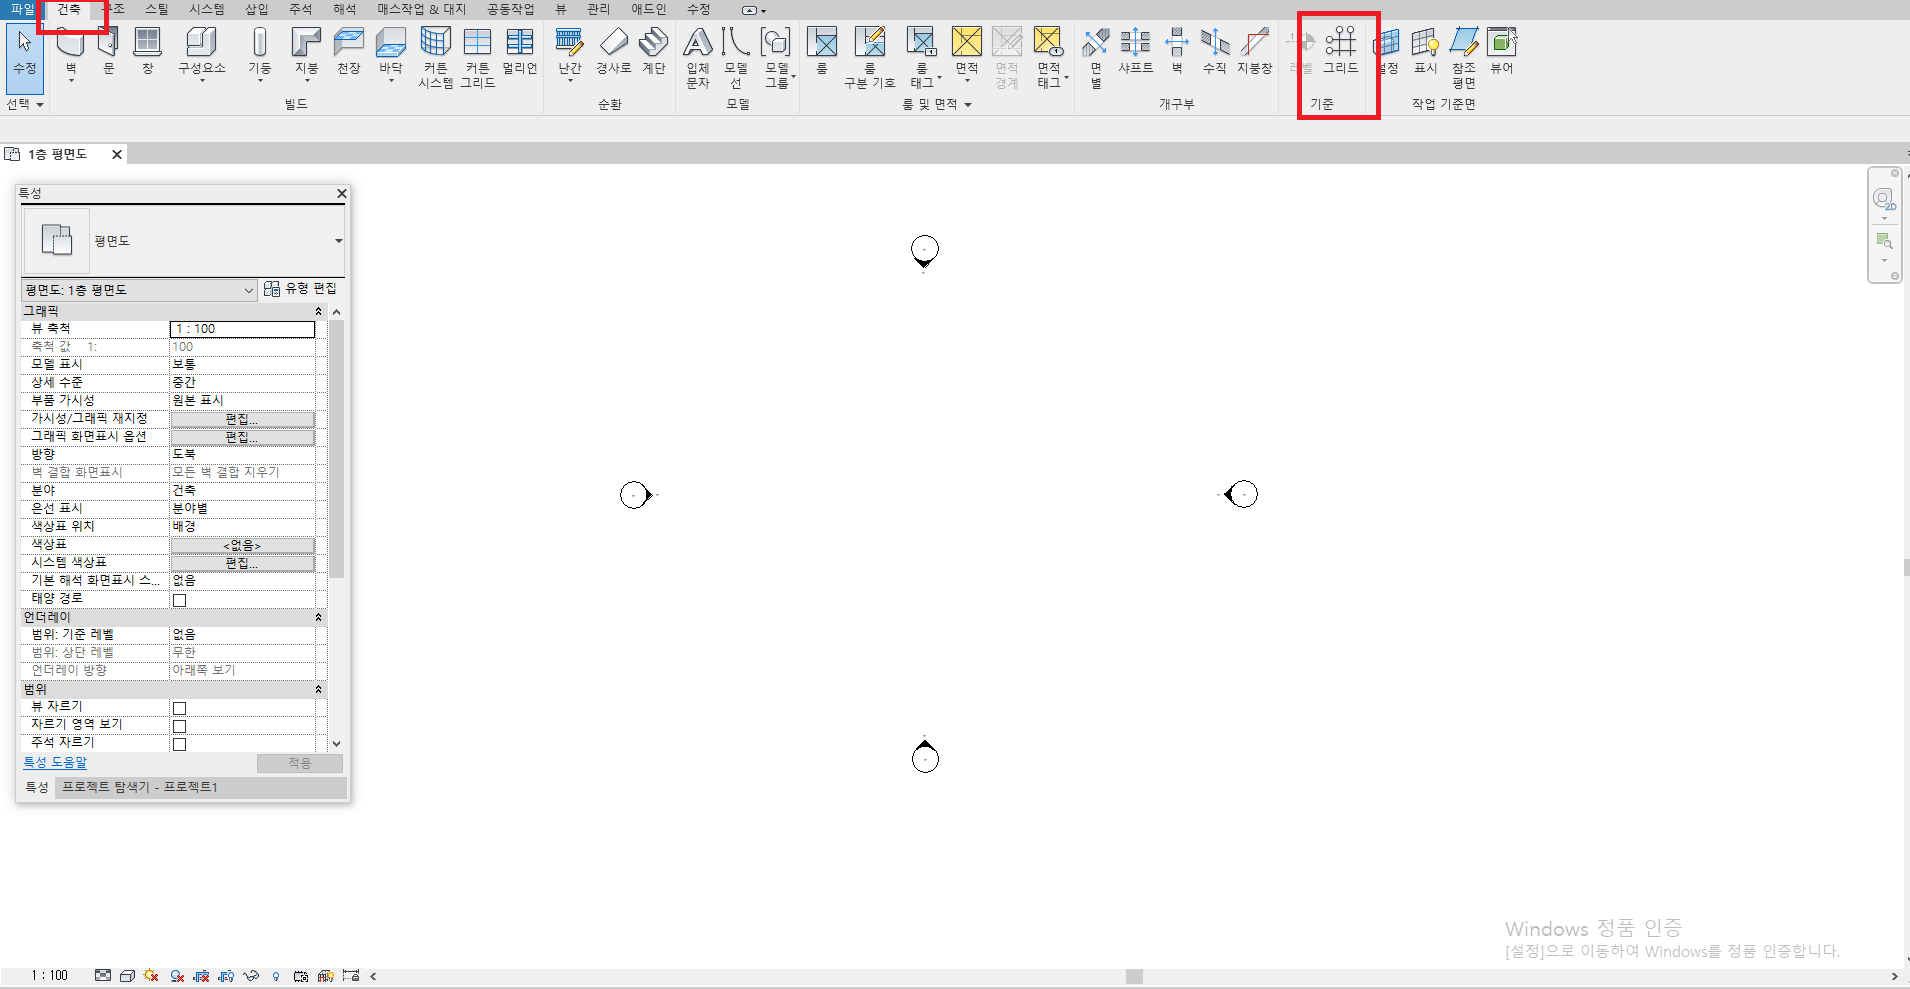Collapse the 범위 properties section
The width and height of the screenshot is (1910, 989).
[319, 689]
